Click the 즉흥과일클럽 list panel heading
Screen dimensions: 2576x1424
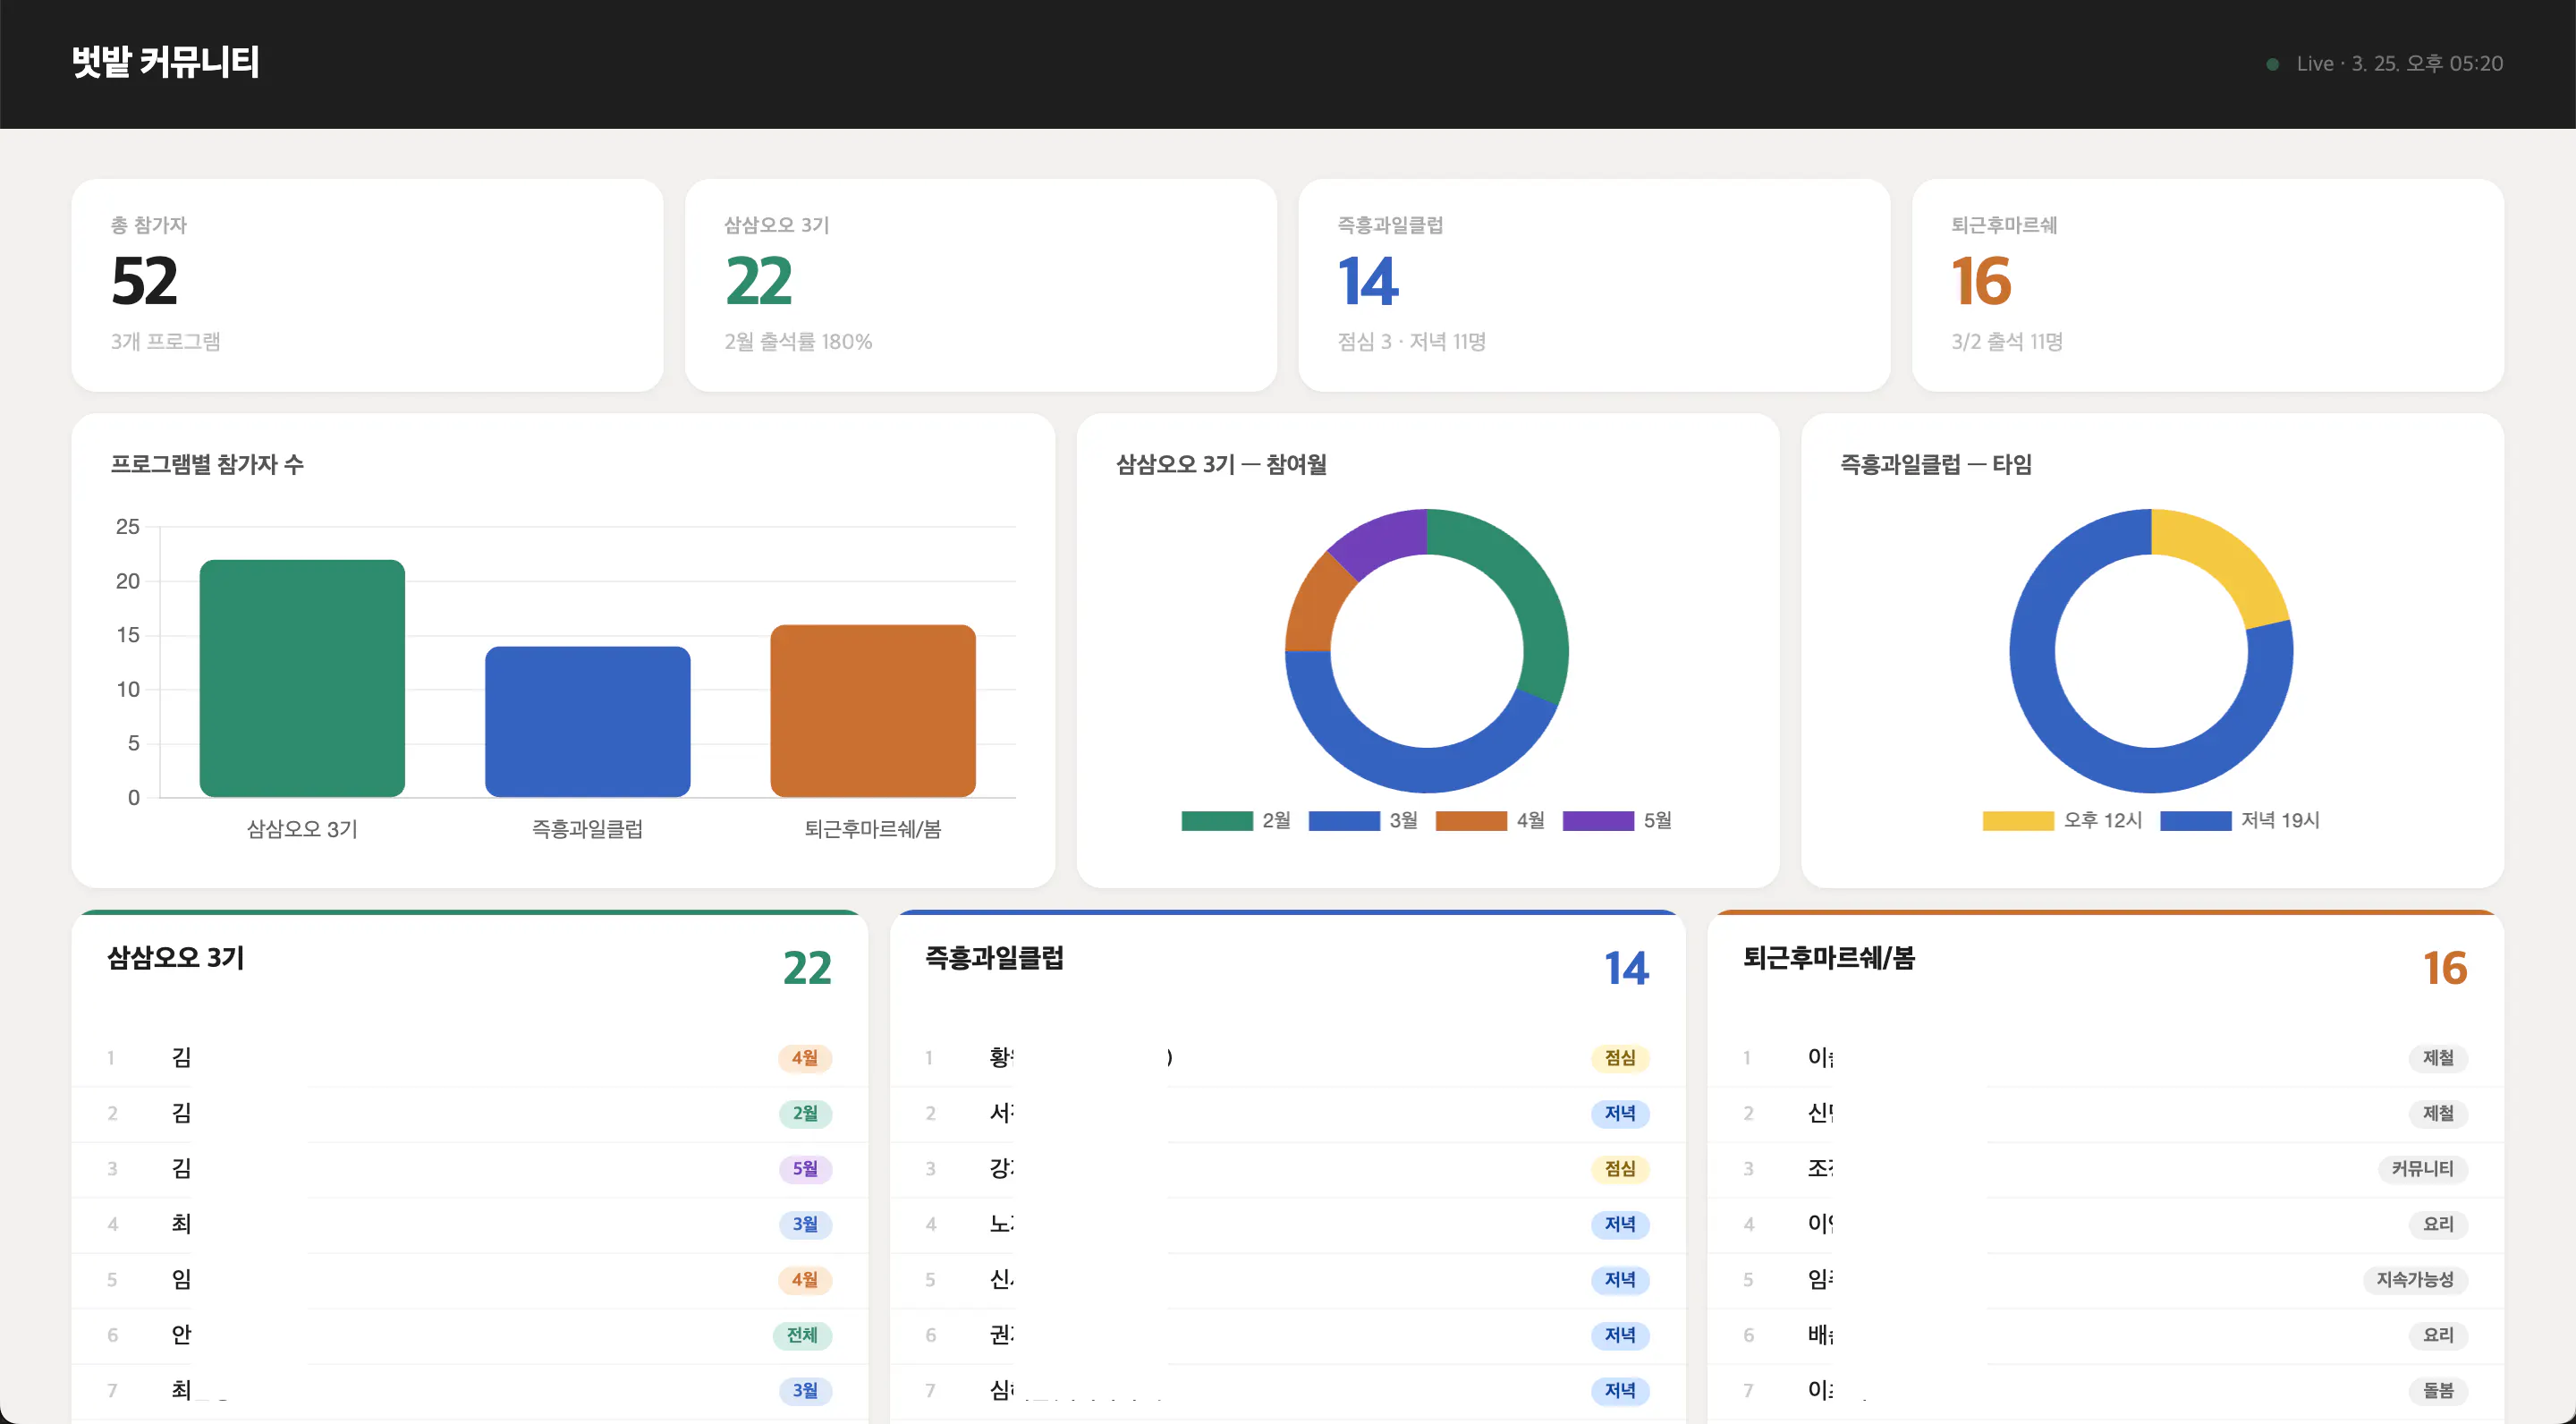pos(994,957)
